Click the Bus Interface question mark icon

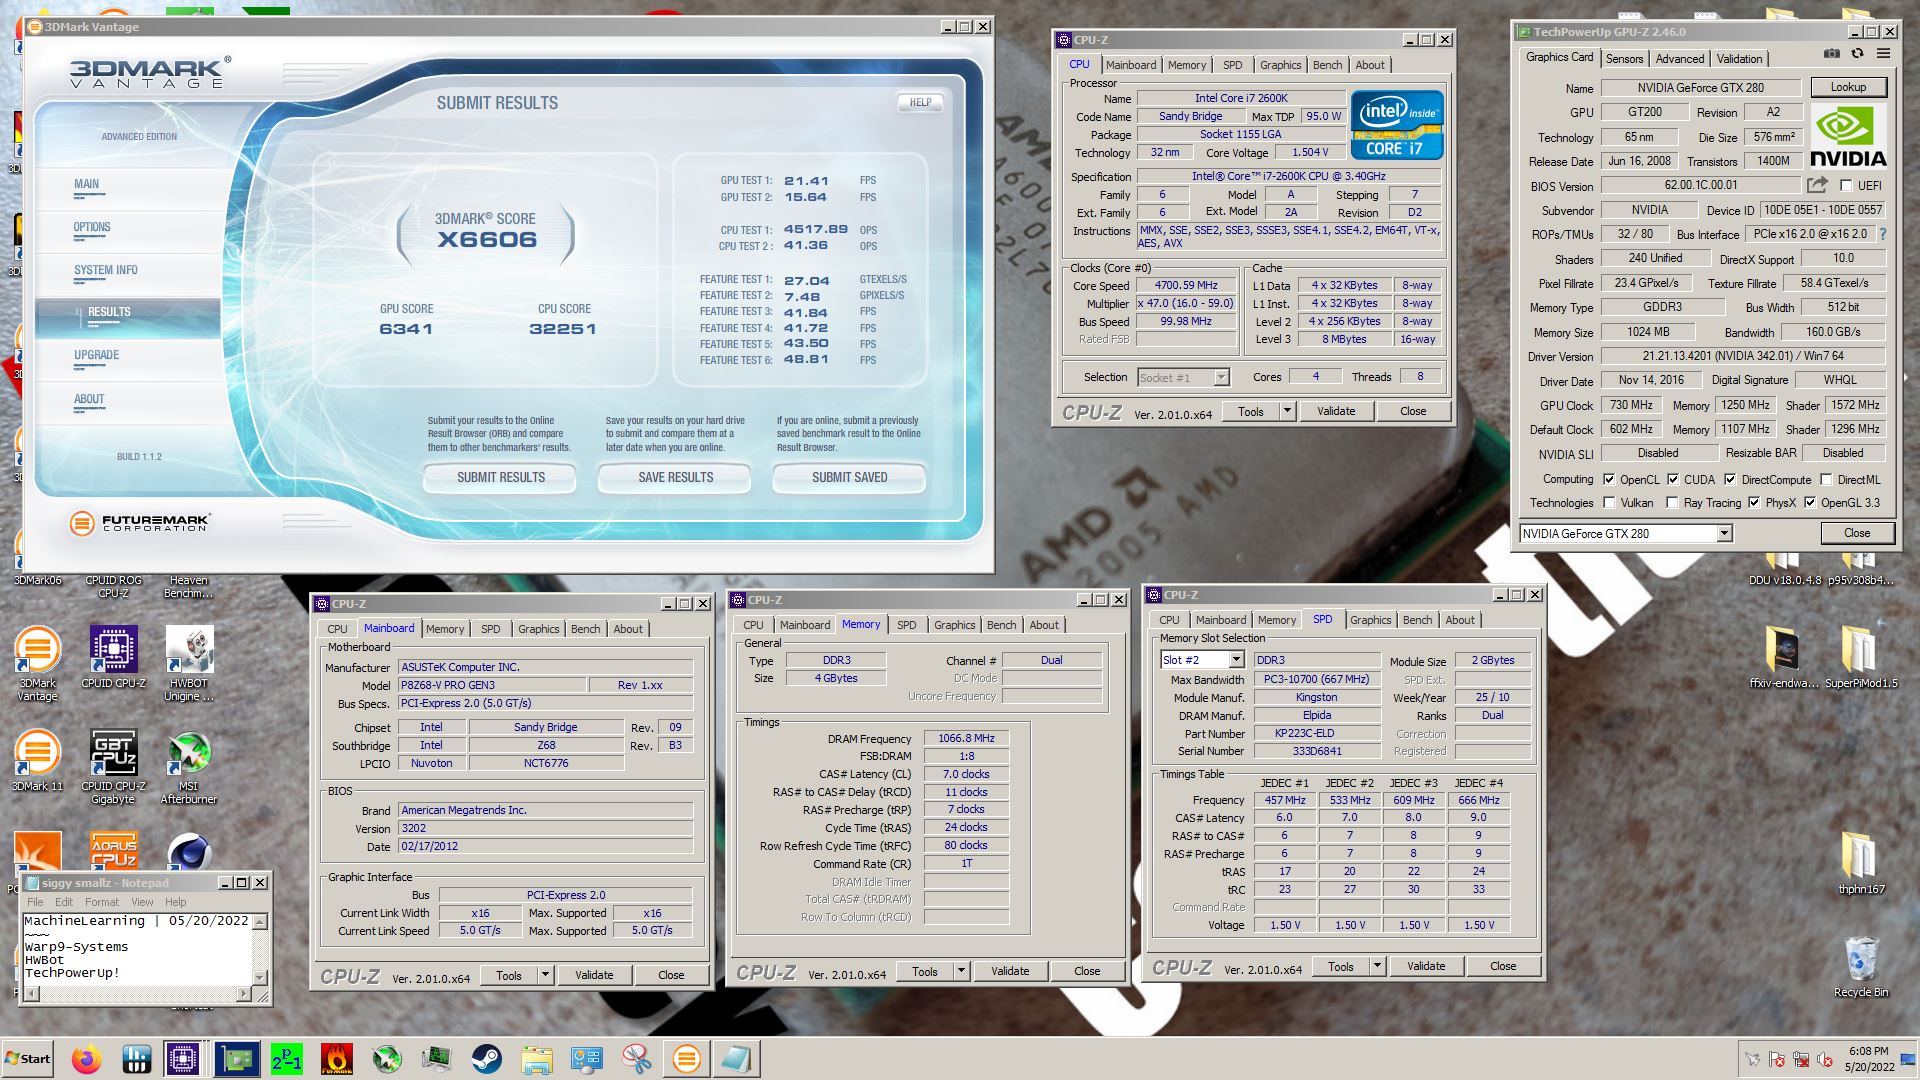1883,234
